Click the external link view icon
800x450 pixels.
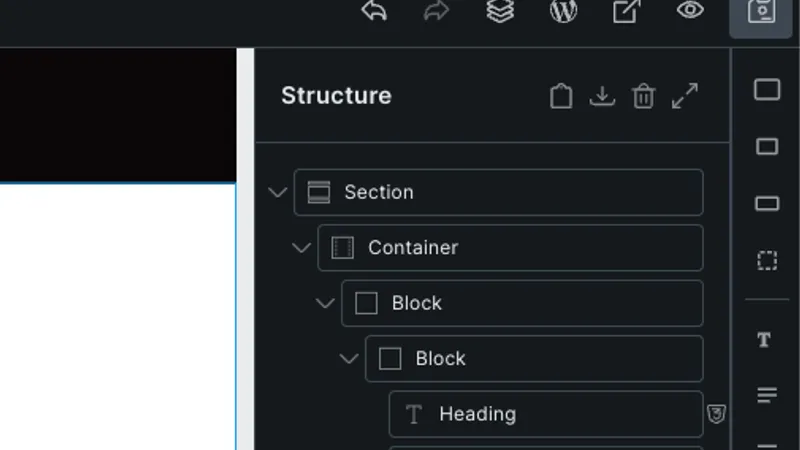click(x=627, y=10)
